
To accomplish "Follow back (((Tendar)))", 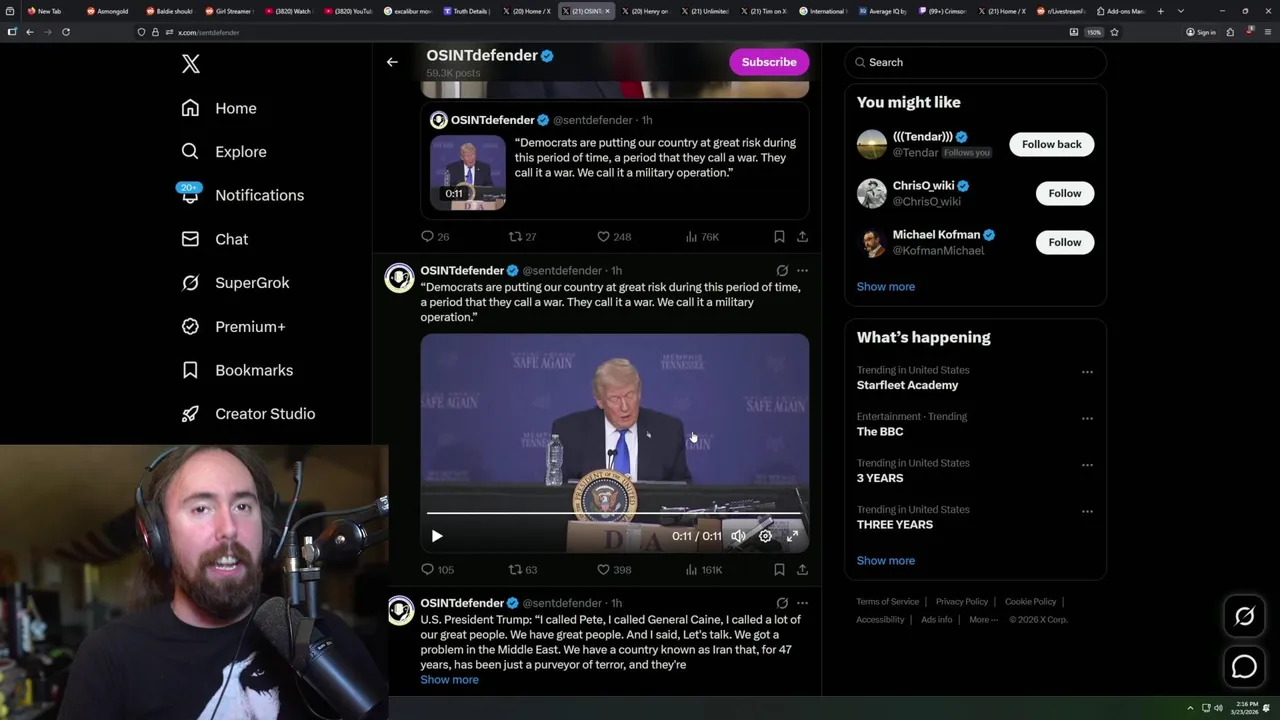I will (1051, 144).
